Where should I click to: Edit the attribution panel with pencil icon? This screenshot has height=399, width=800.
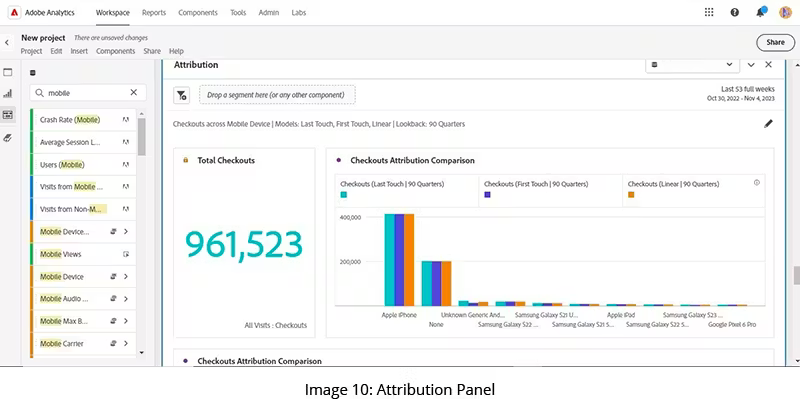[x=768, y=123]
